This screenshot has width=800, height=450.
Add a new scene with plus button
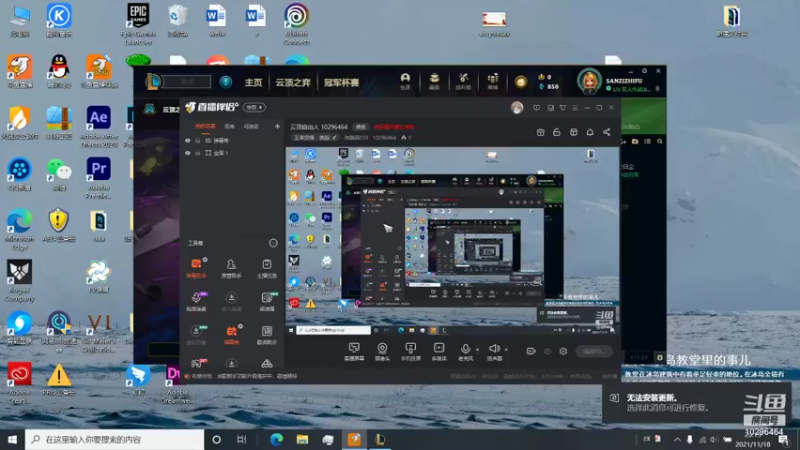pyautogui.click(x=277, y=126)
